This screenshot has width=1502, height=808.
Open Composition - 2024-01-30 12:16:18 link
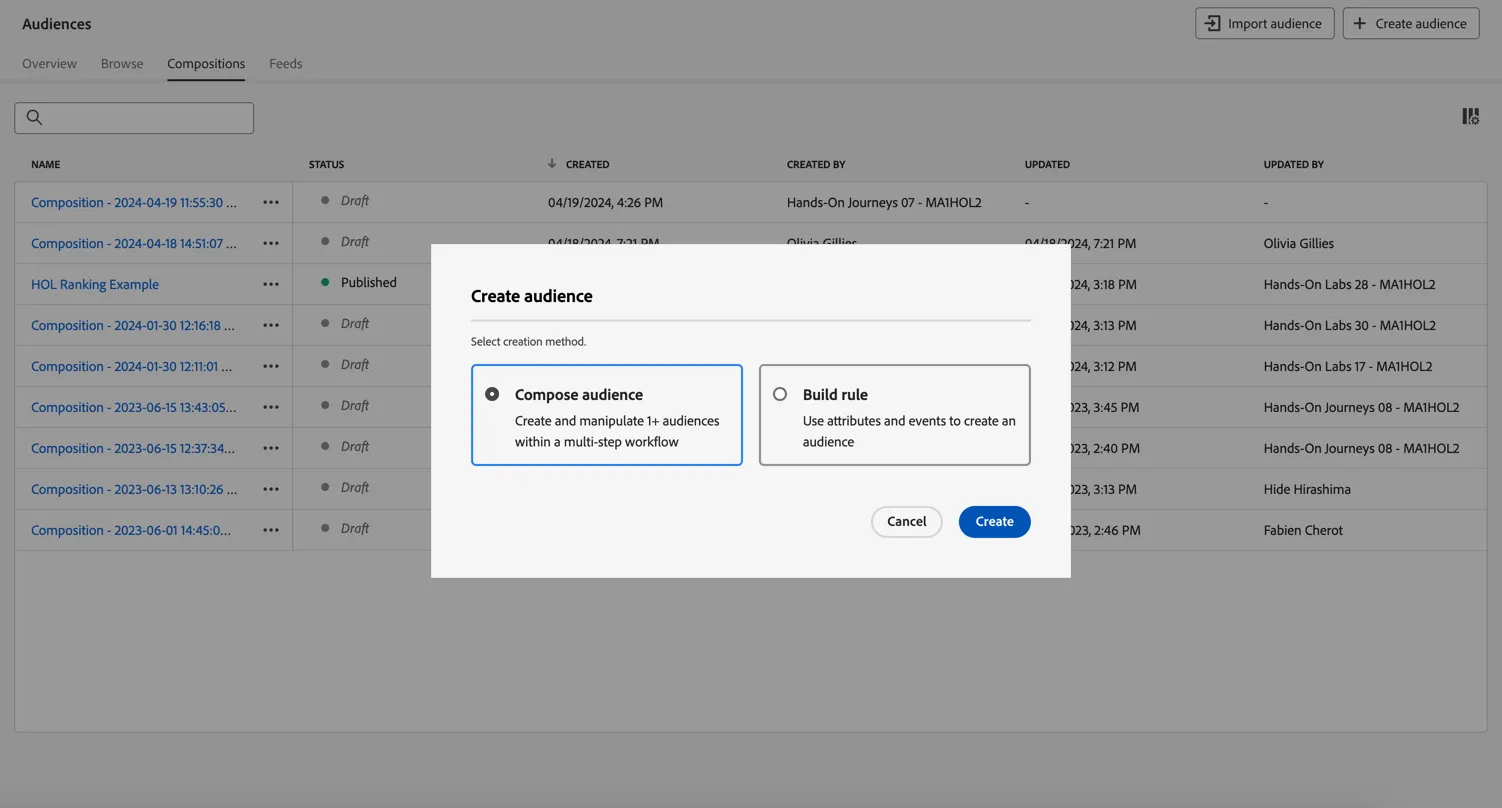click(133, 325)
